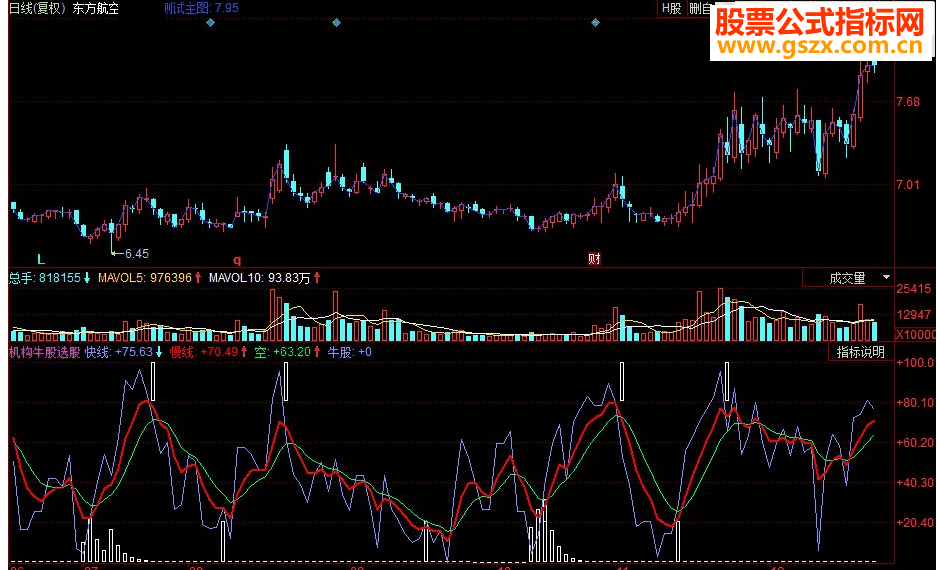
Task: Click the 牛股: +0 value
Action: [350, 353]
